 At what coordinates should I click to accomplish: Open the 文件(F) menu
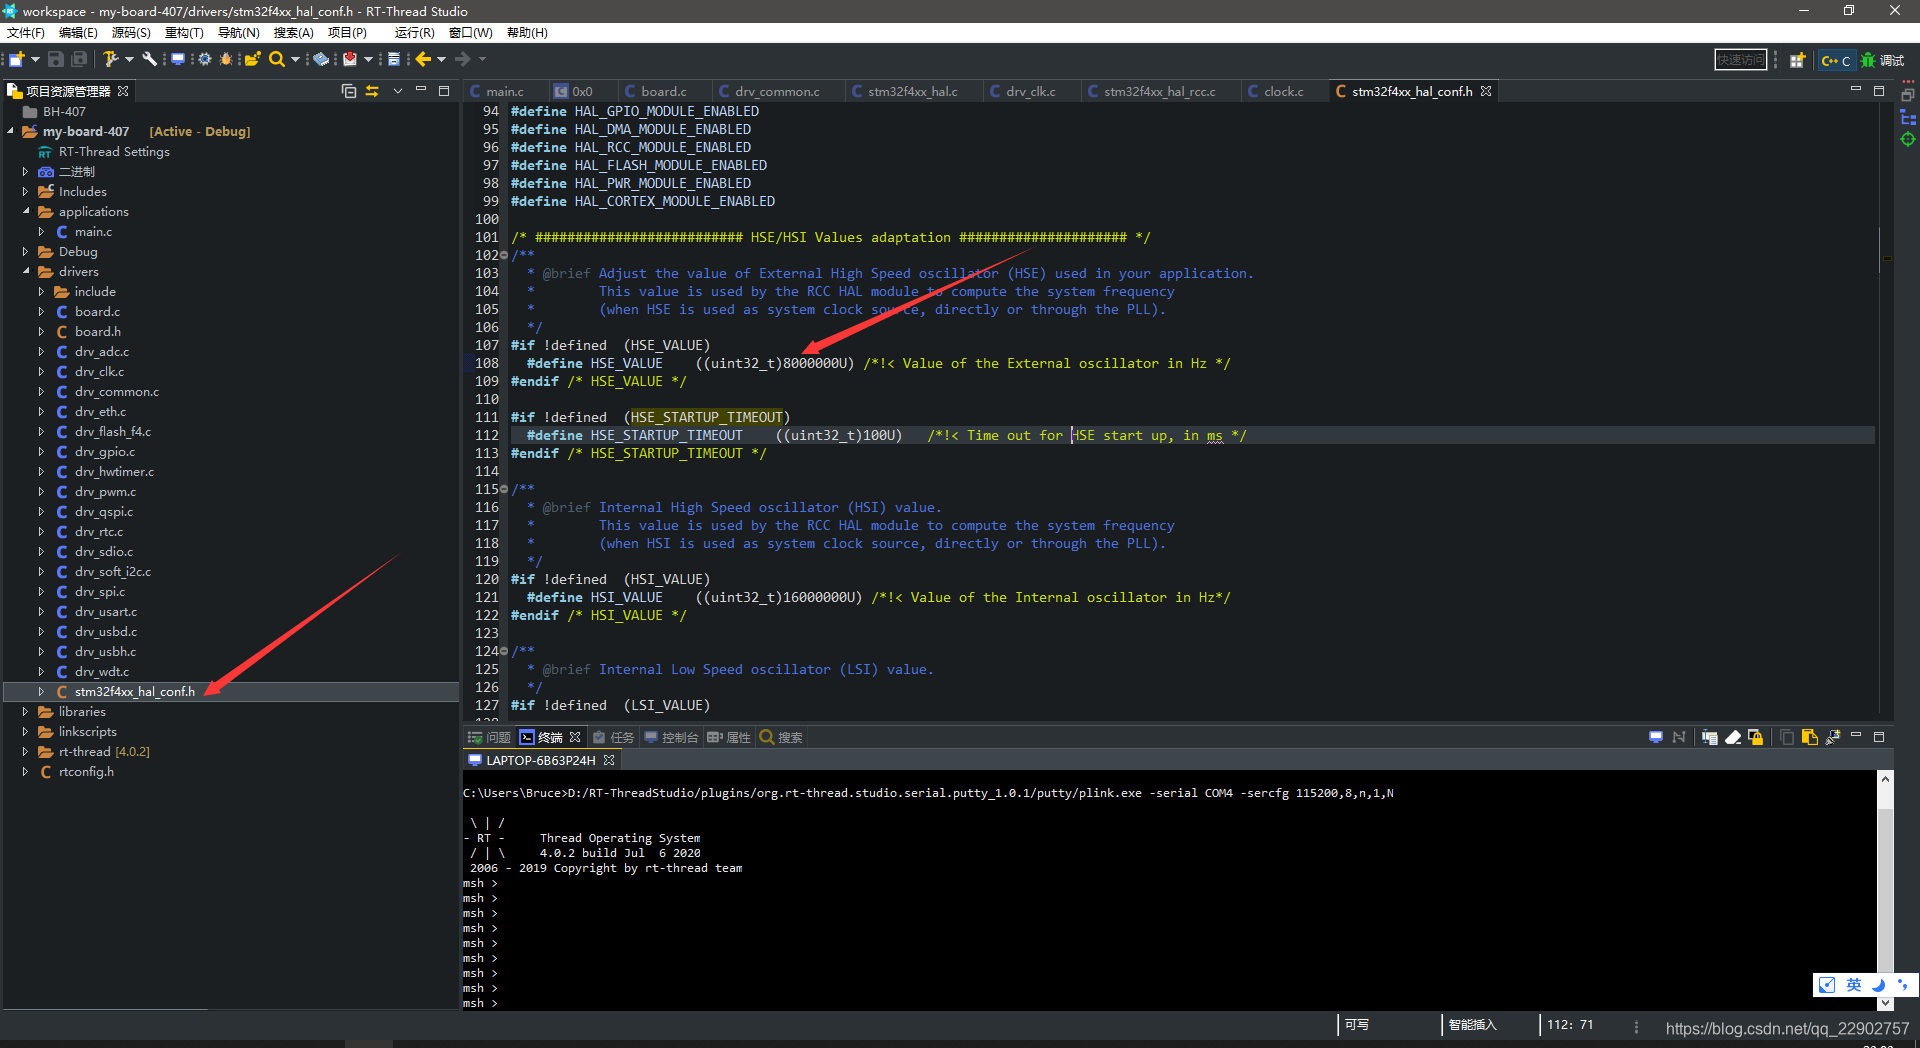(26, 32)
